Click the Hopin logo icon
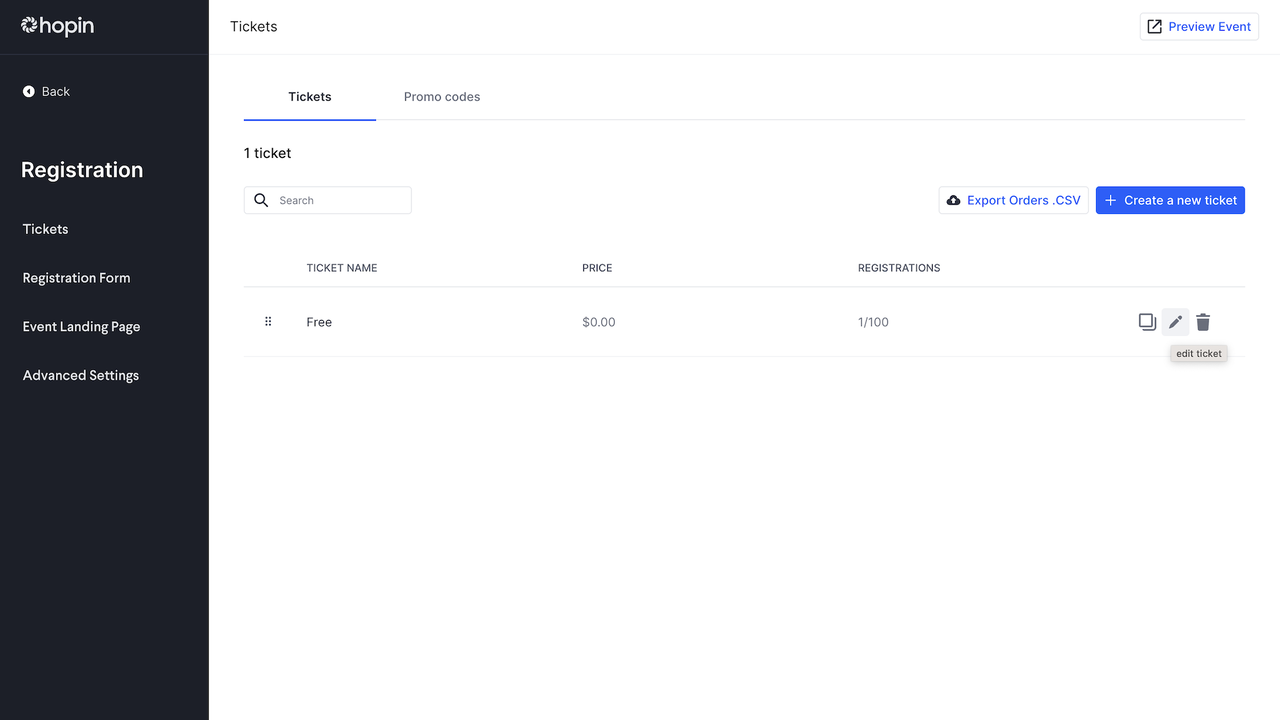This screenshot has width=1280, height=720. click(29, 26)
